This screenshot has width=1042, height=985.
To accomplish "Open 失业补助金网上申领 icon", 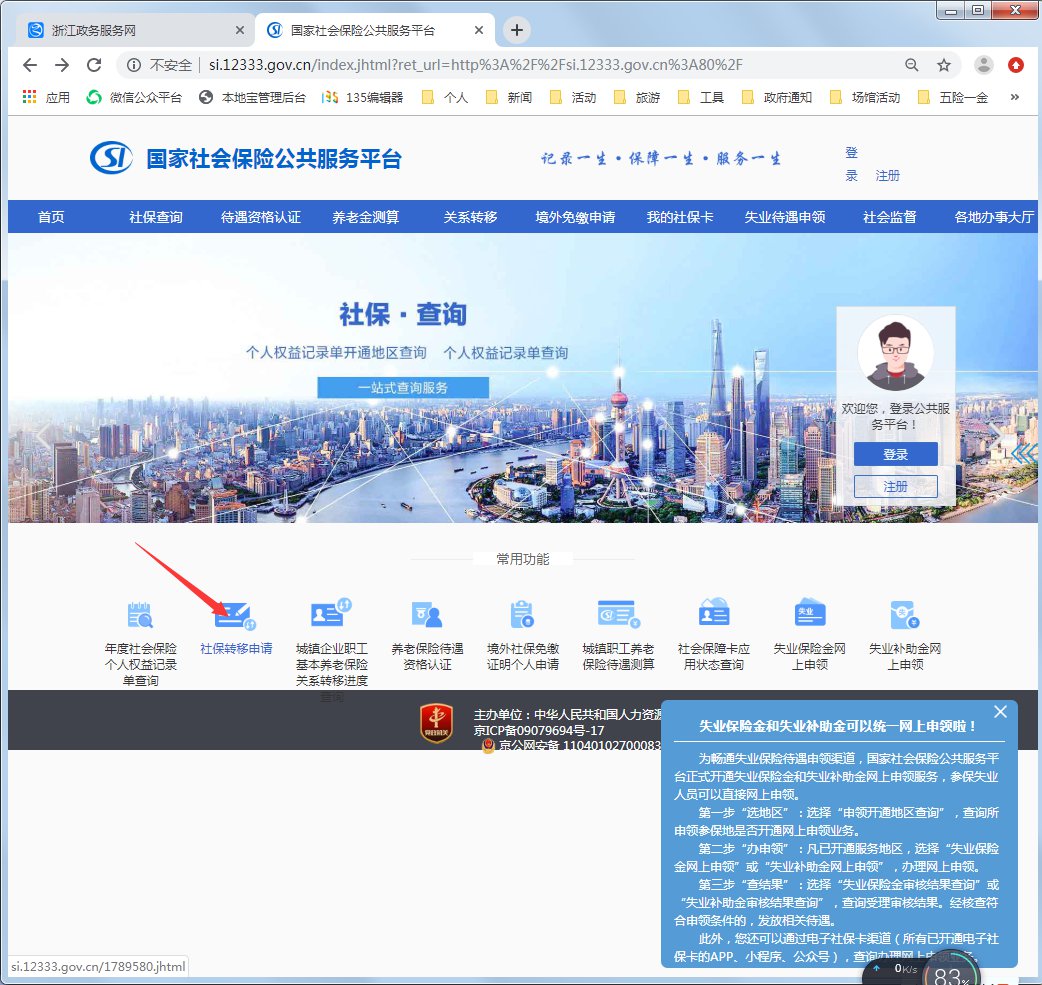I will pos(904,614).
